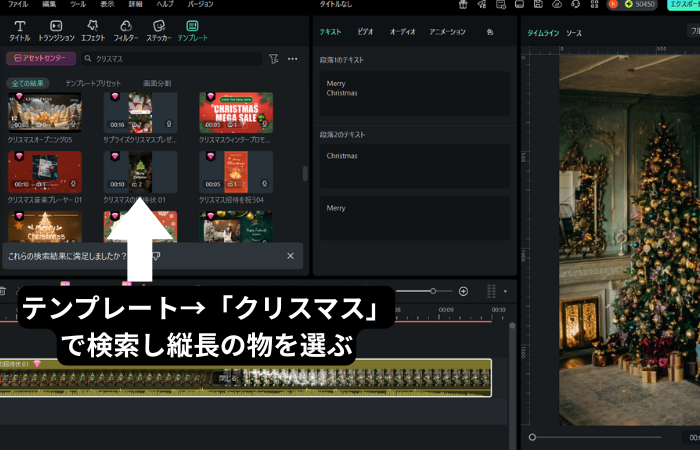Open the orange user account avatar
700x450 pixels.
[x=613, y=4]
